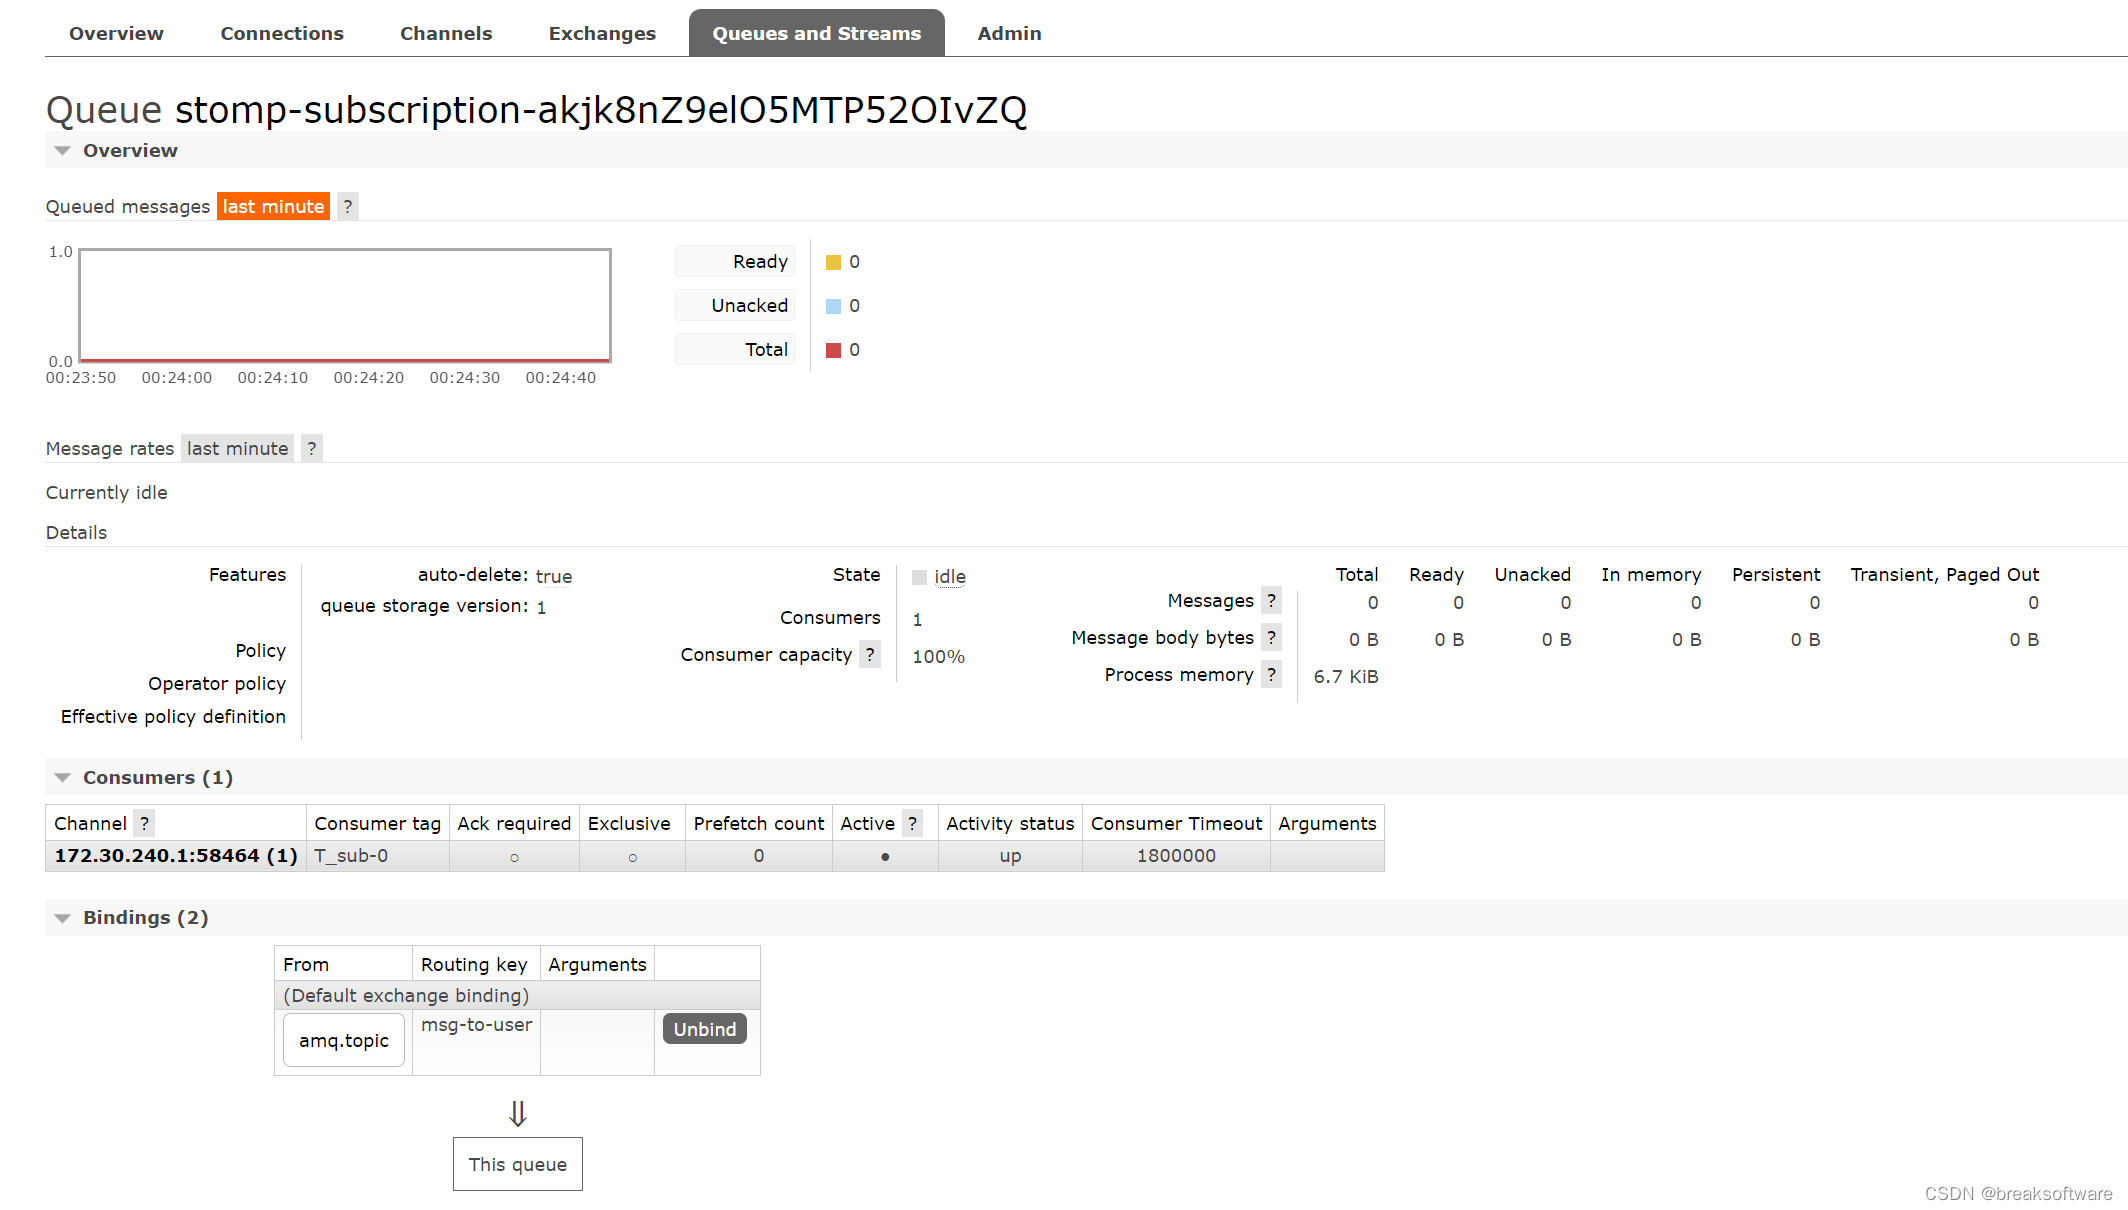Click the last minute toggle for queued messages
Screen dimensions: 2128x1210
point(272,206)
